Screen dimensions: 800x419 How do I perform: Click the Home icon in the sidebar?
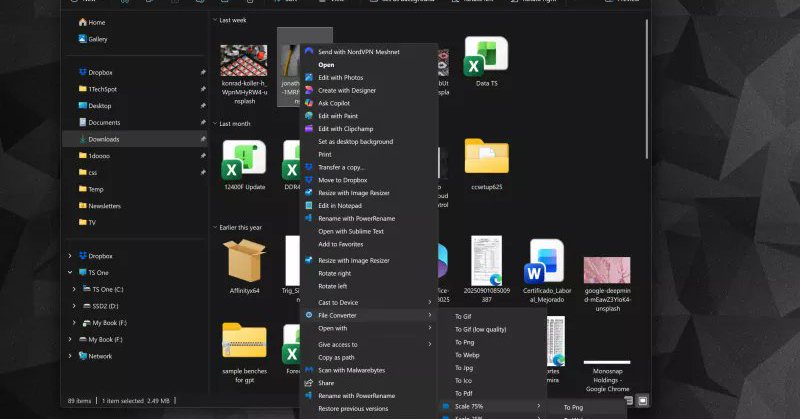pyautogui.click(x=83, y=22)
